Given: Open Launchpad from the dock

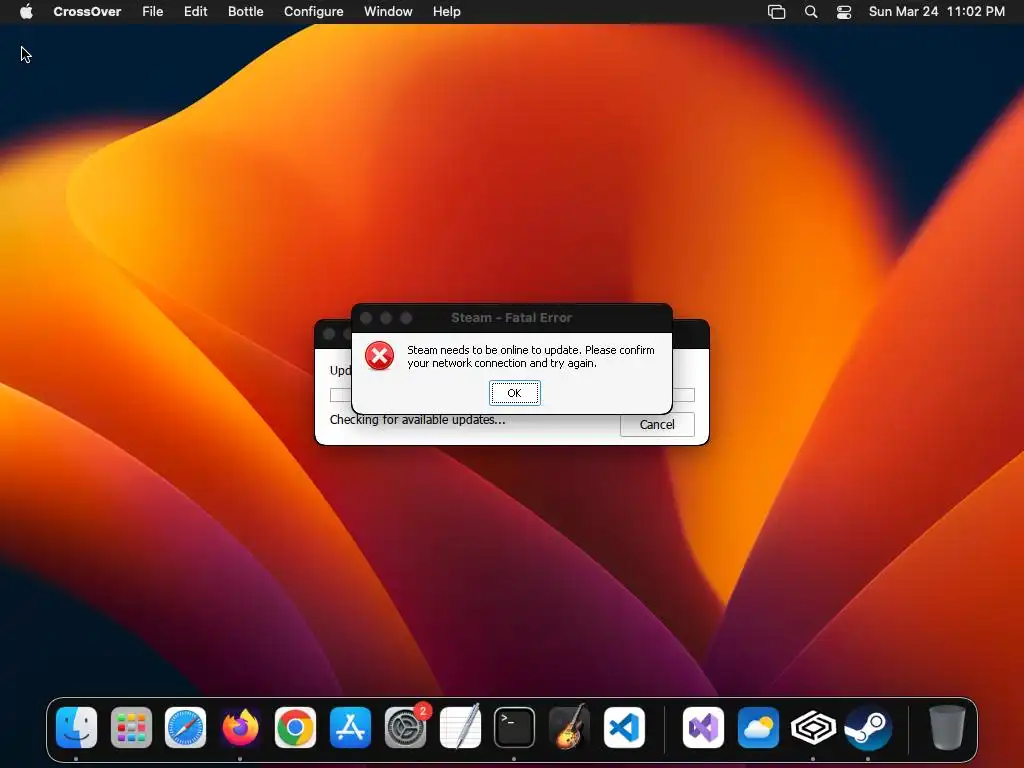Looking at the screenshot, I should 131,728.
